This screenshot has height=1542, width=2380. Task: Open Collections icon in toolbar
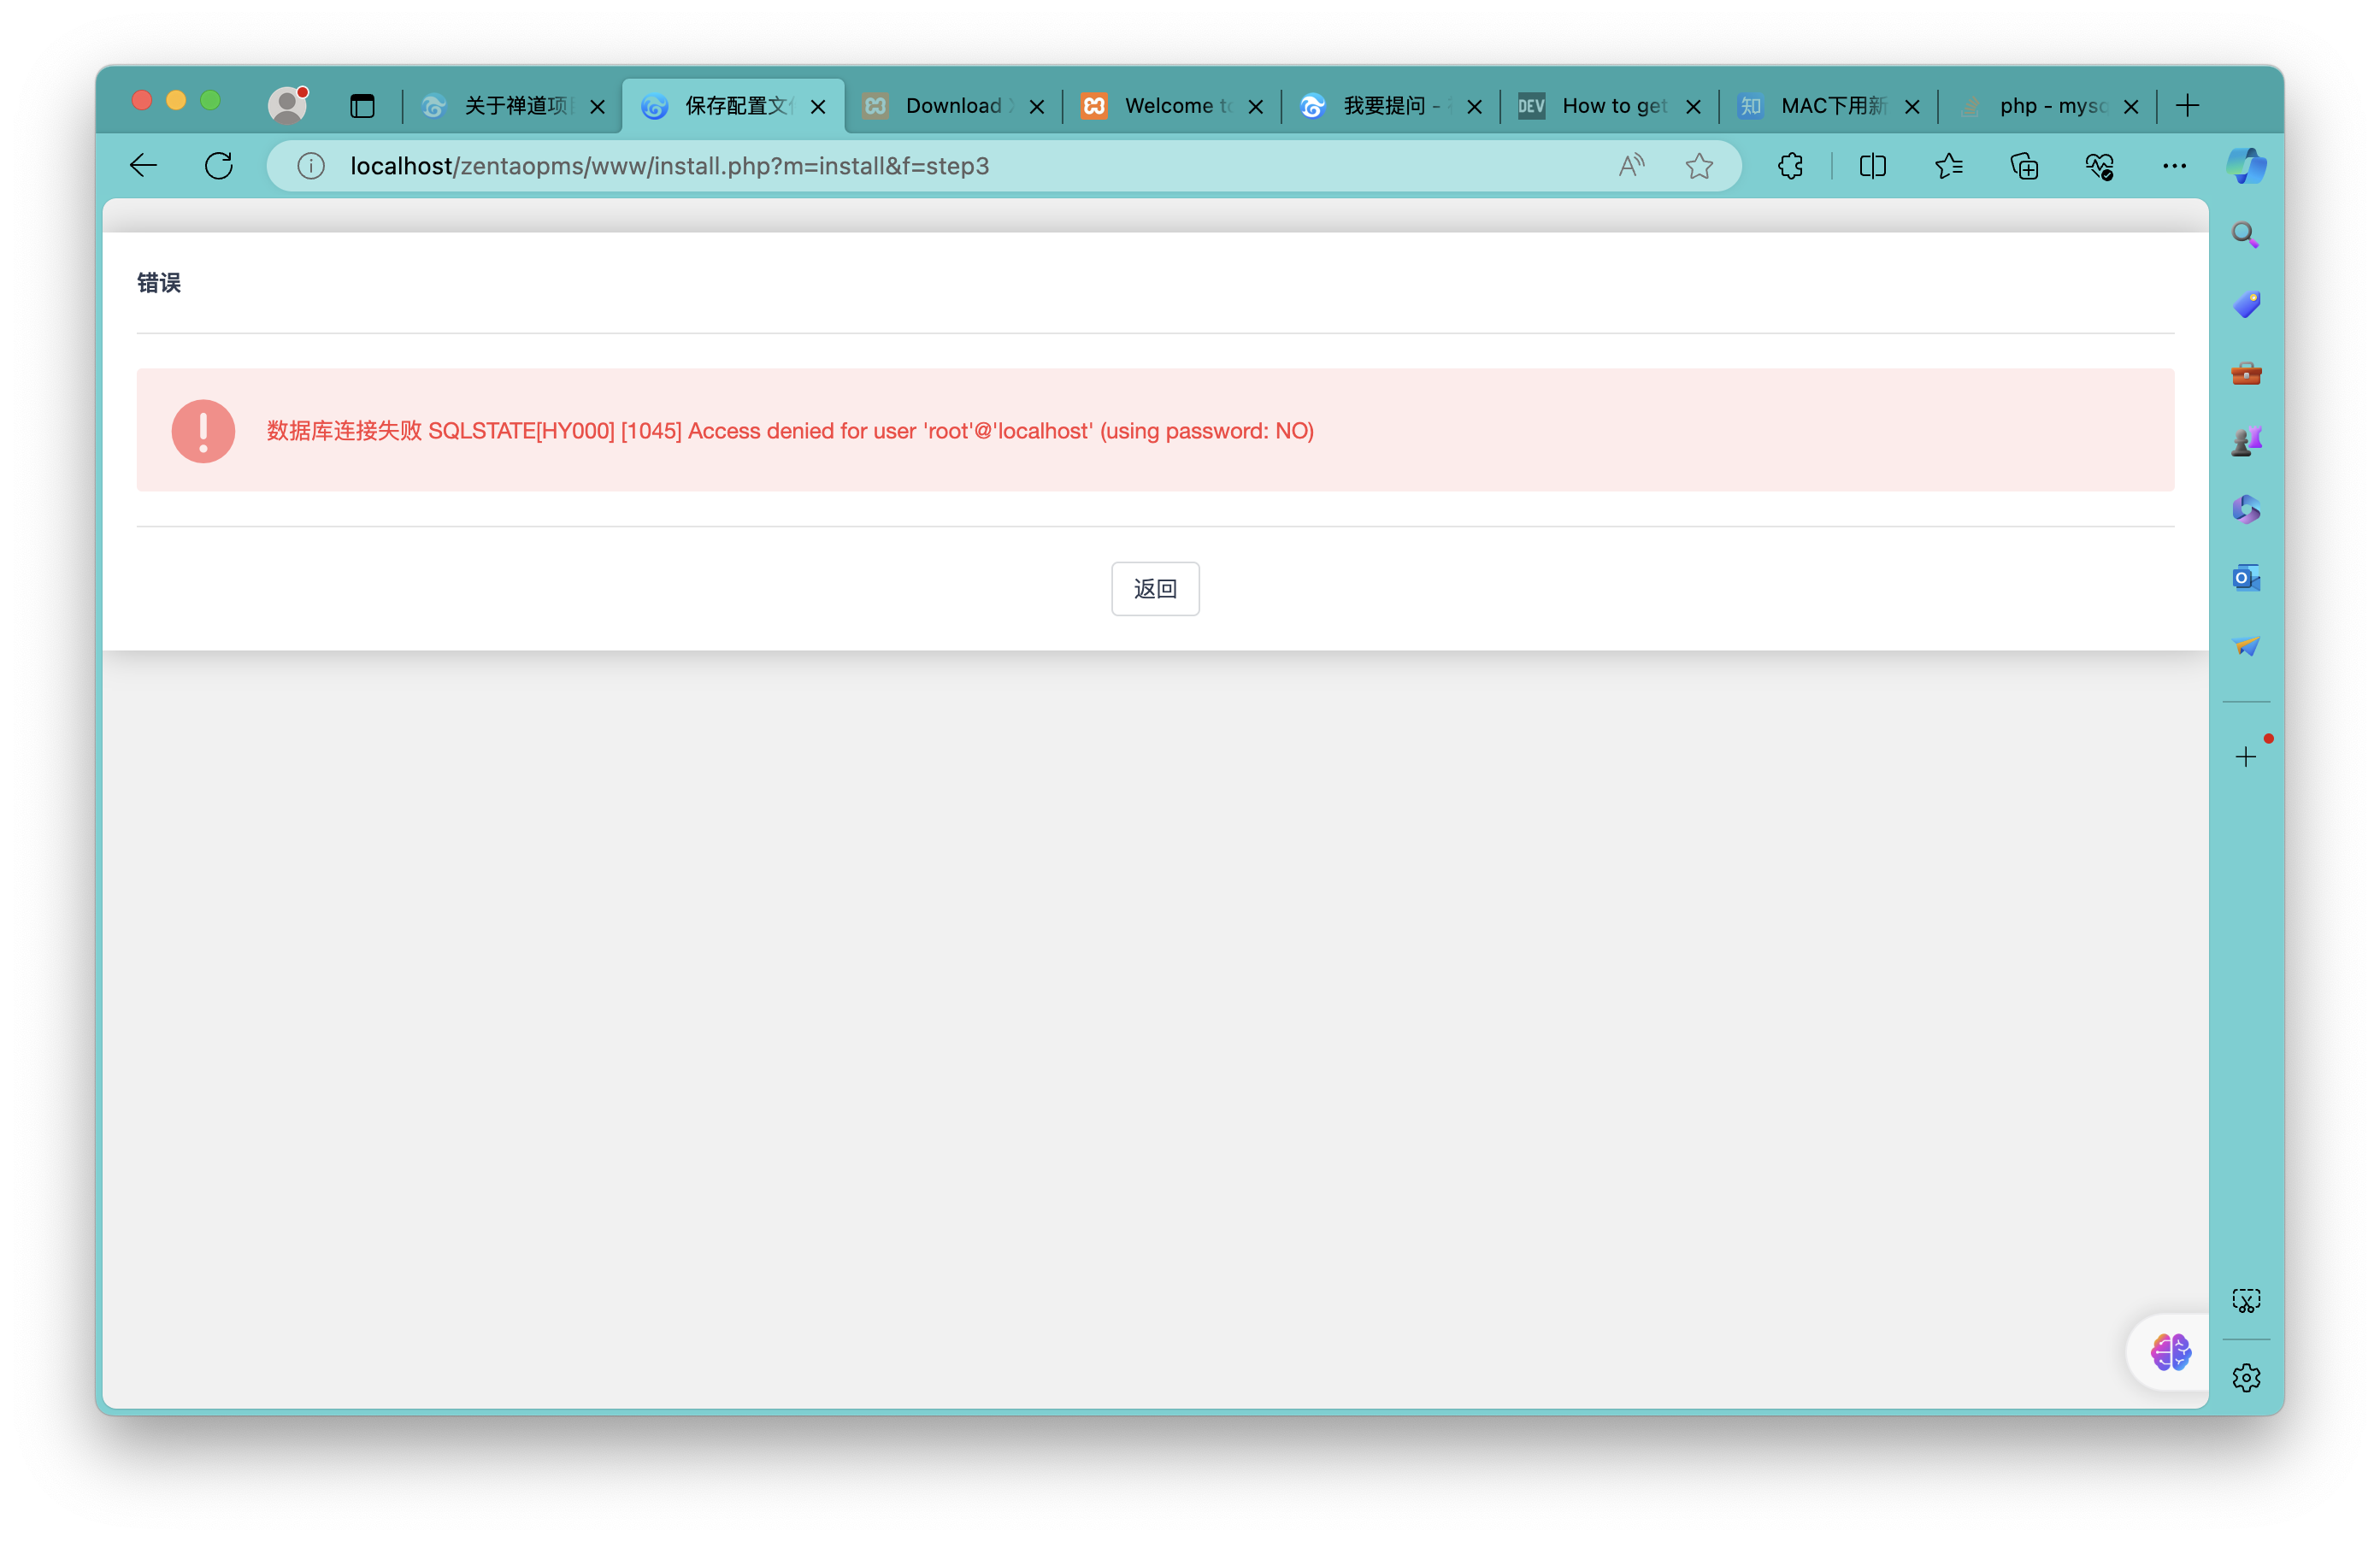coord(2024,165)
